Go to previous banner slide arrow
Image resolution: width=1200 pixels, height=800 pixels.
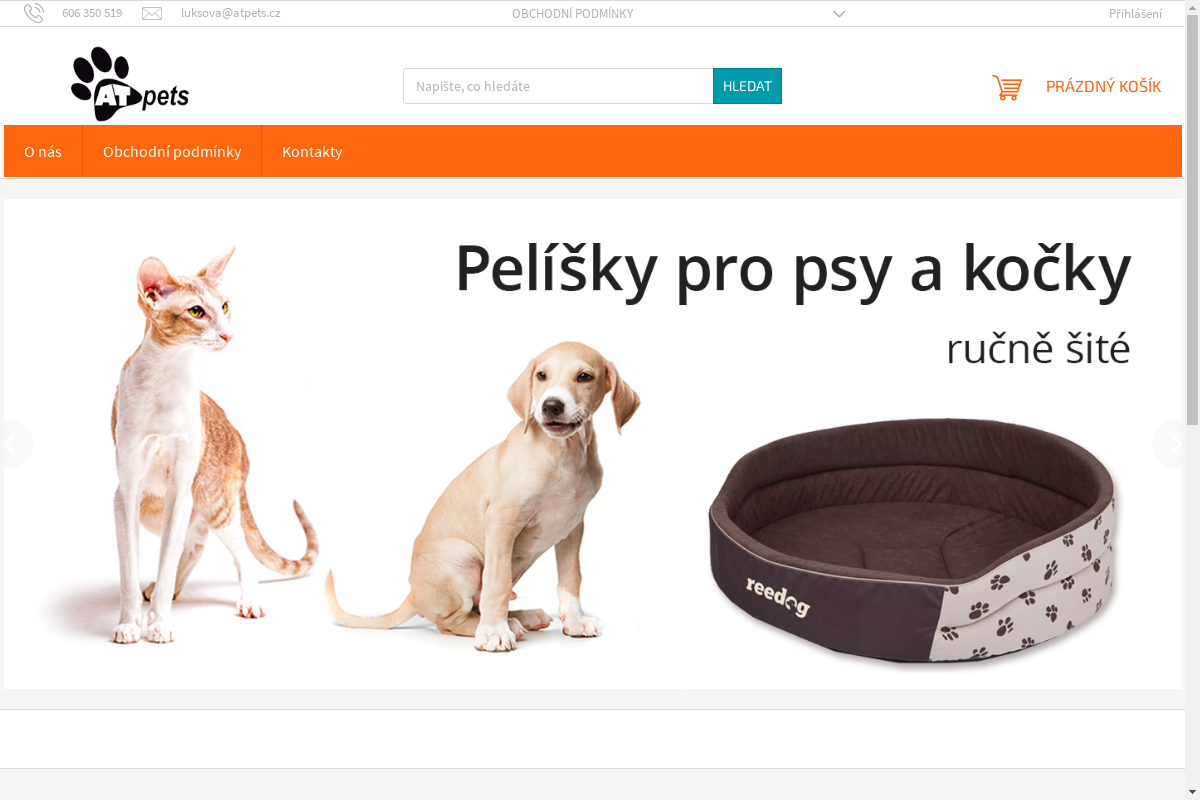click(x=11, y=444)
